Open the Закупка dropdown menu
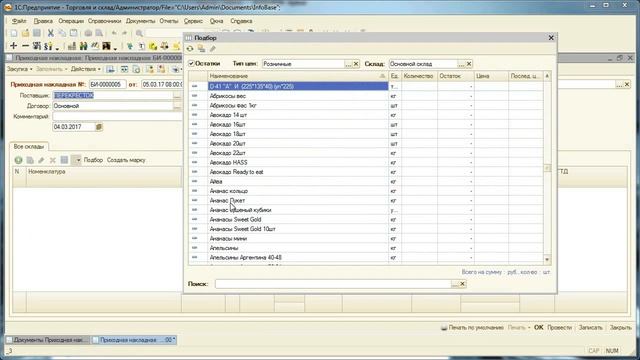The height and width of the screenshot is (360, 640). coord(20,69)
